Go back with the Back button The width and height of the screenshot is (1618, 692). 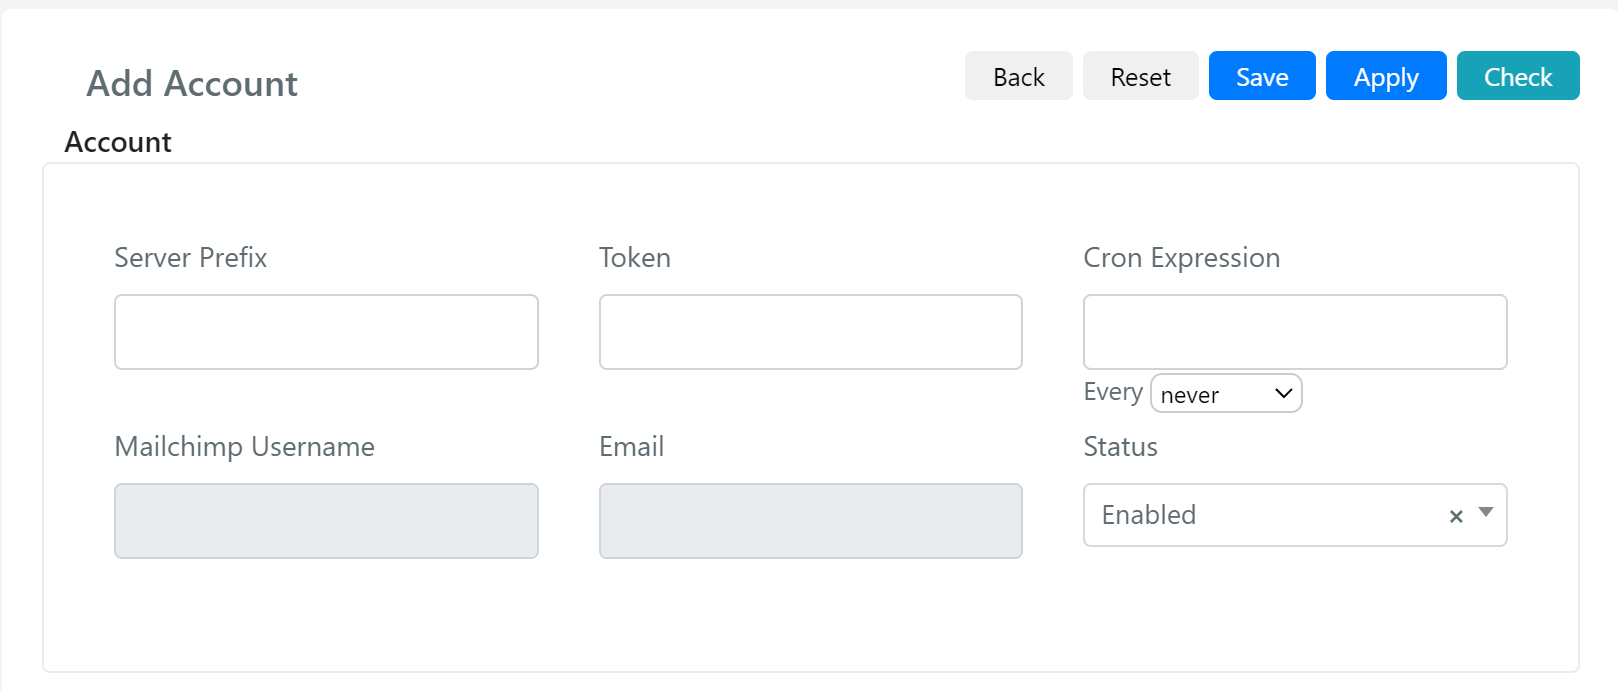tap(1018, 76)
